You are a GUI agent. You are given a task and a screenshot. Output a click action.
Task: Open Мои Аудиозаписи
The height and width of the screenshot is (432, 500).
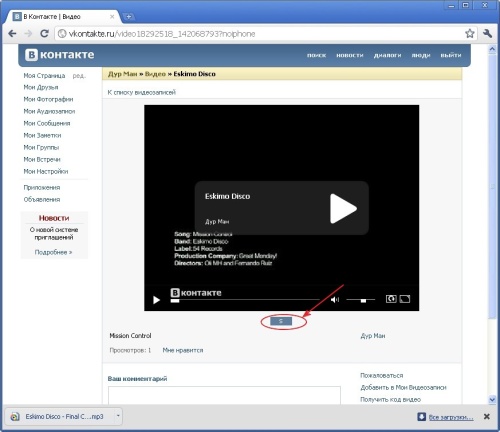49,111
